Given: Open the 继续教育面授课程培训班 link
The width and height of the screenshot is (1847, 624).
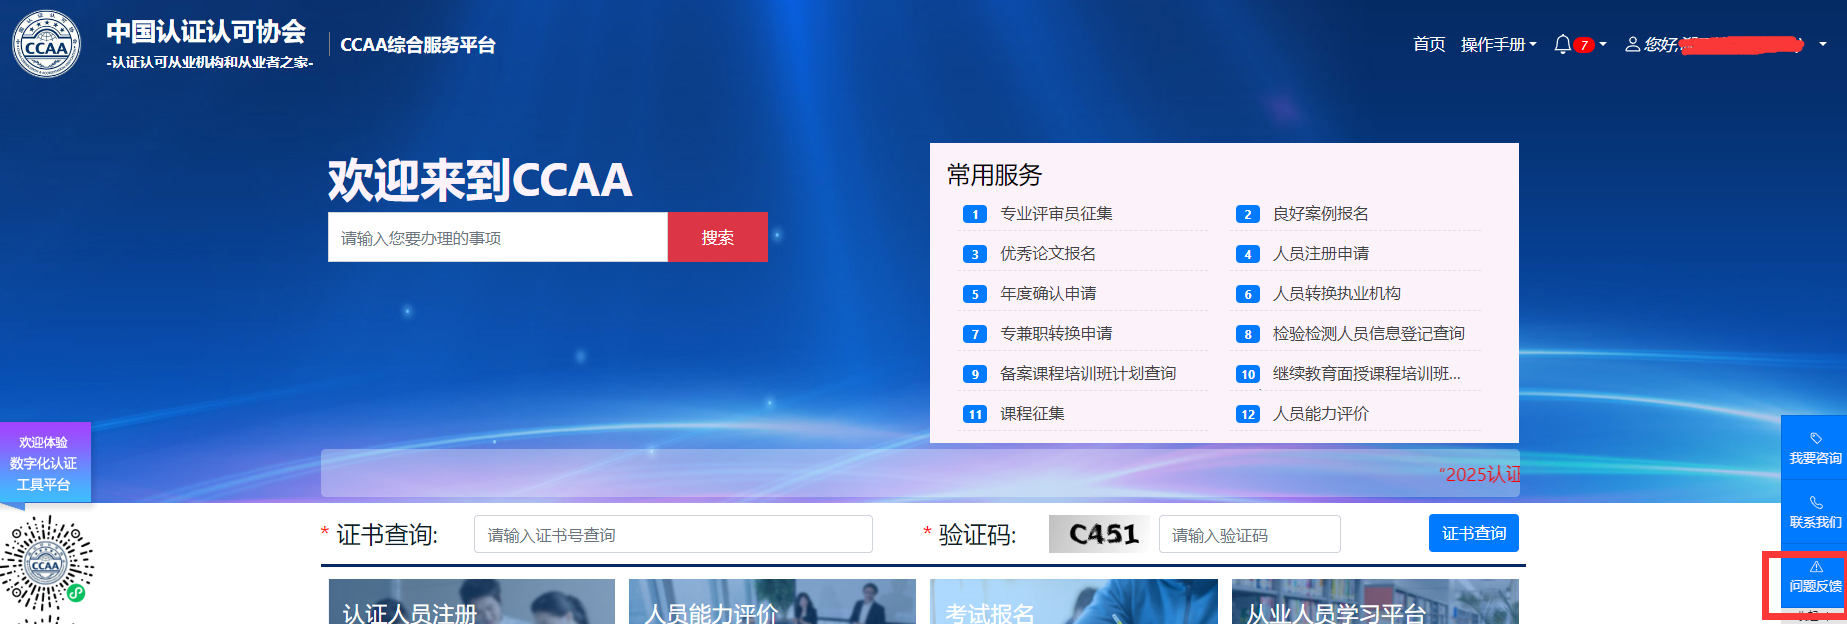Looking at the screenshot, I should click(x=1366, y=374).
